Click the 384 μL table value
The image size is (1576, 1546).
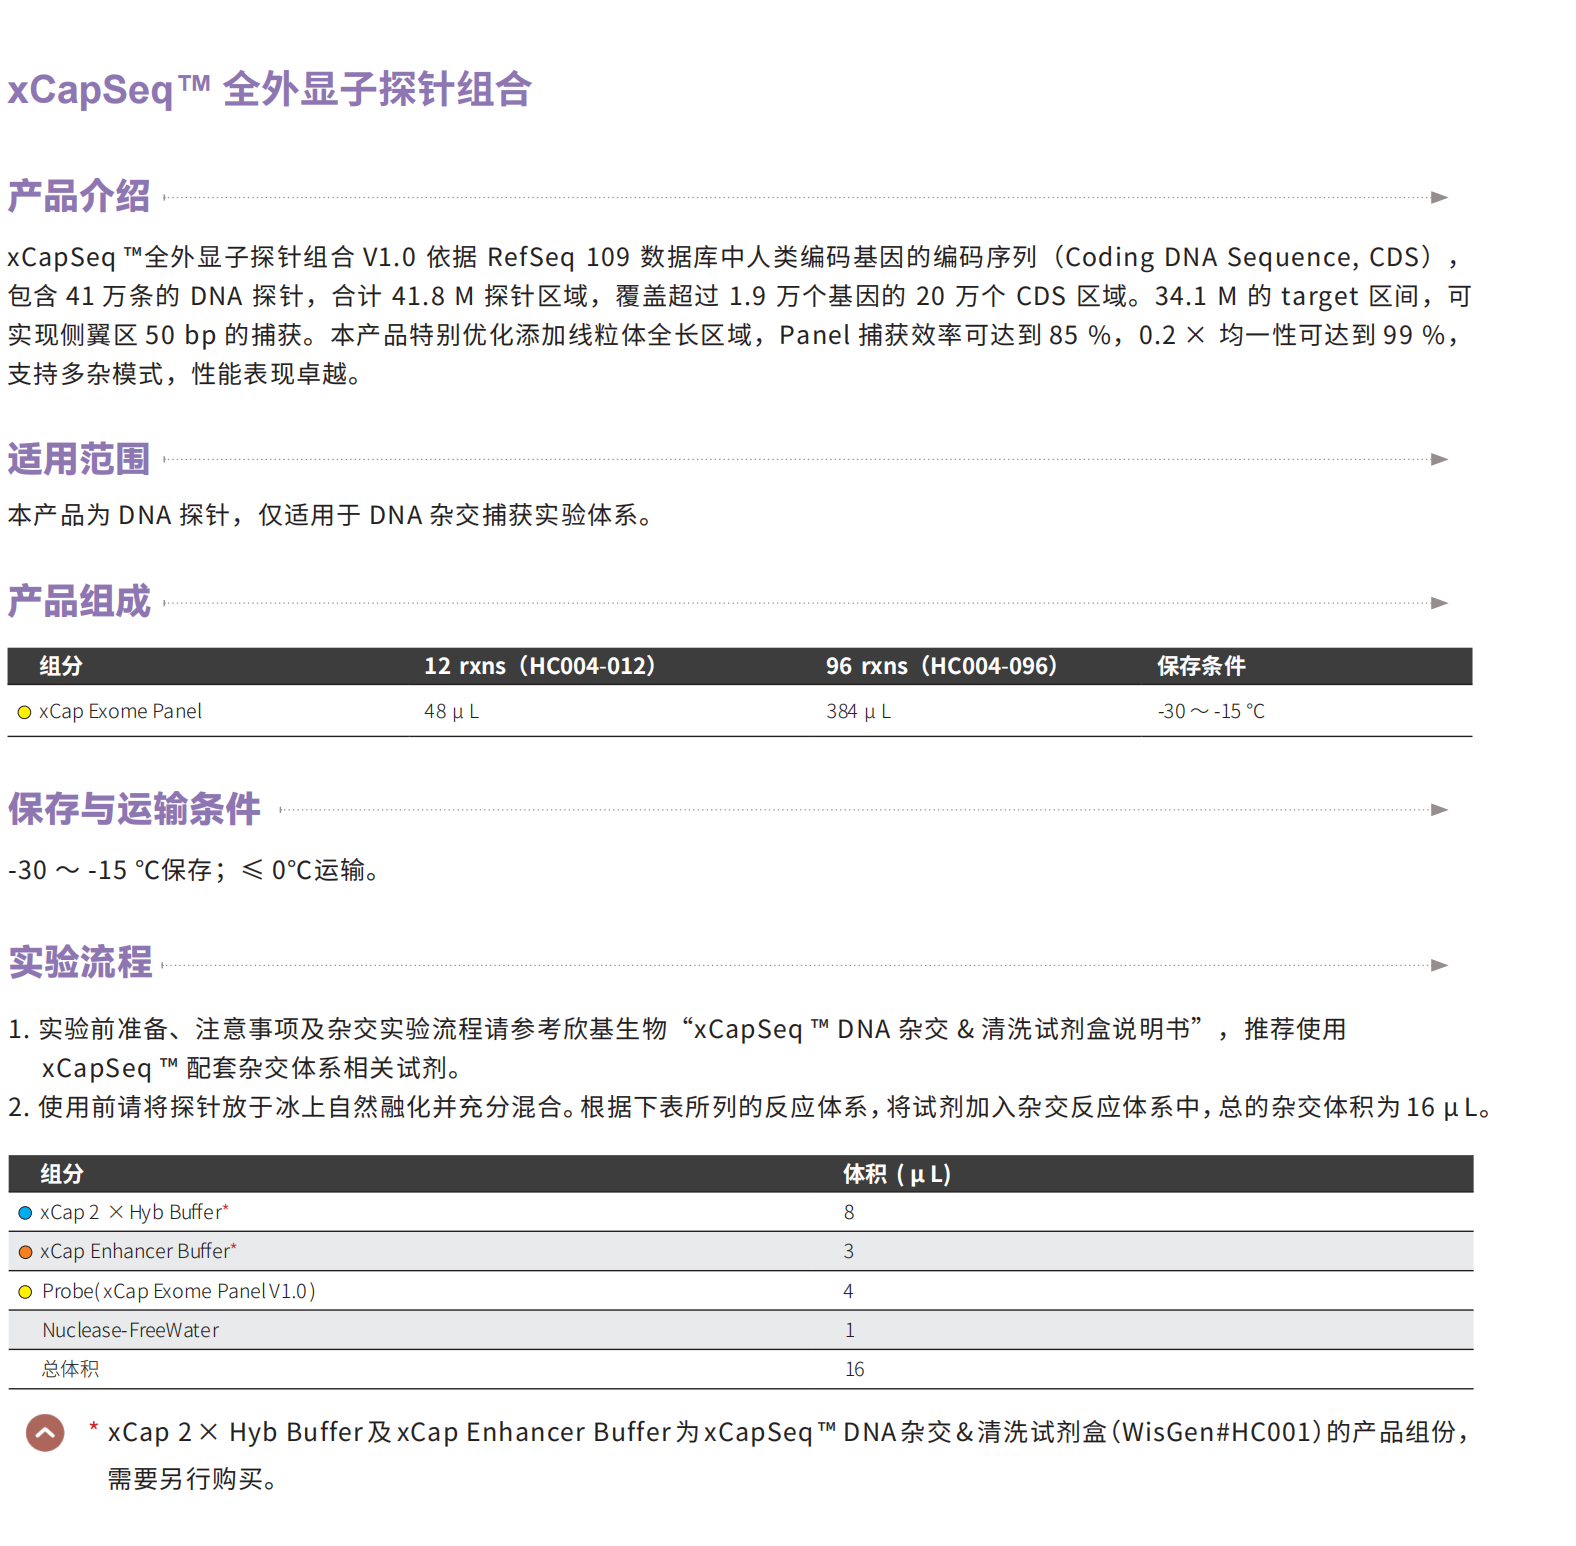(859, 711)
